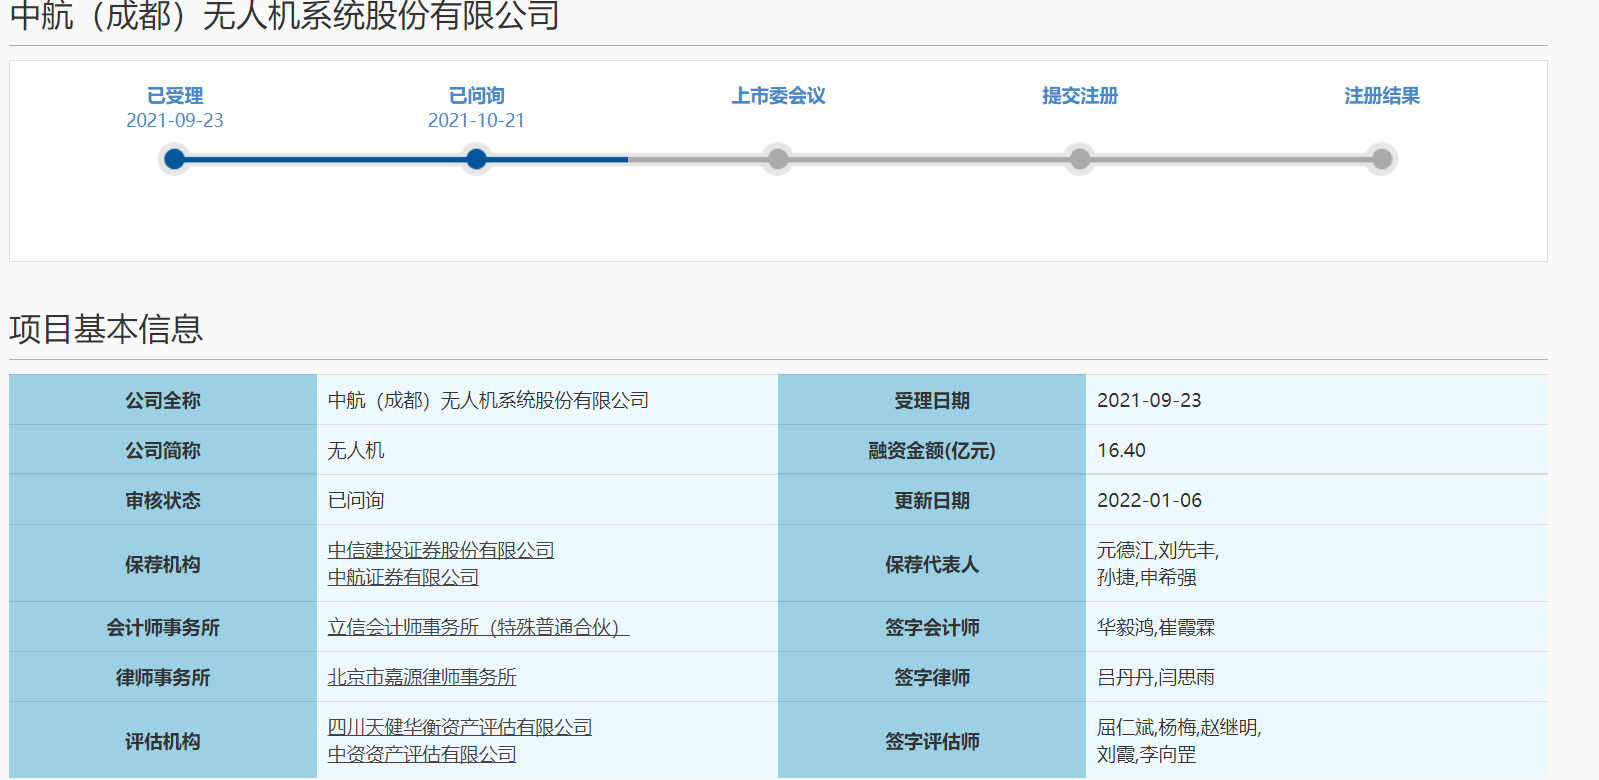1599x780 pixels.
Task: Click the 会计师事务所 header cell
Action: pos(163,627)
